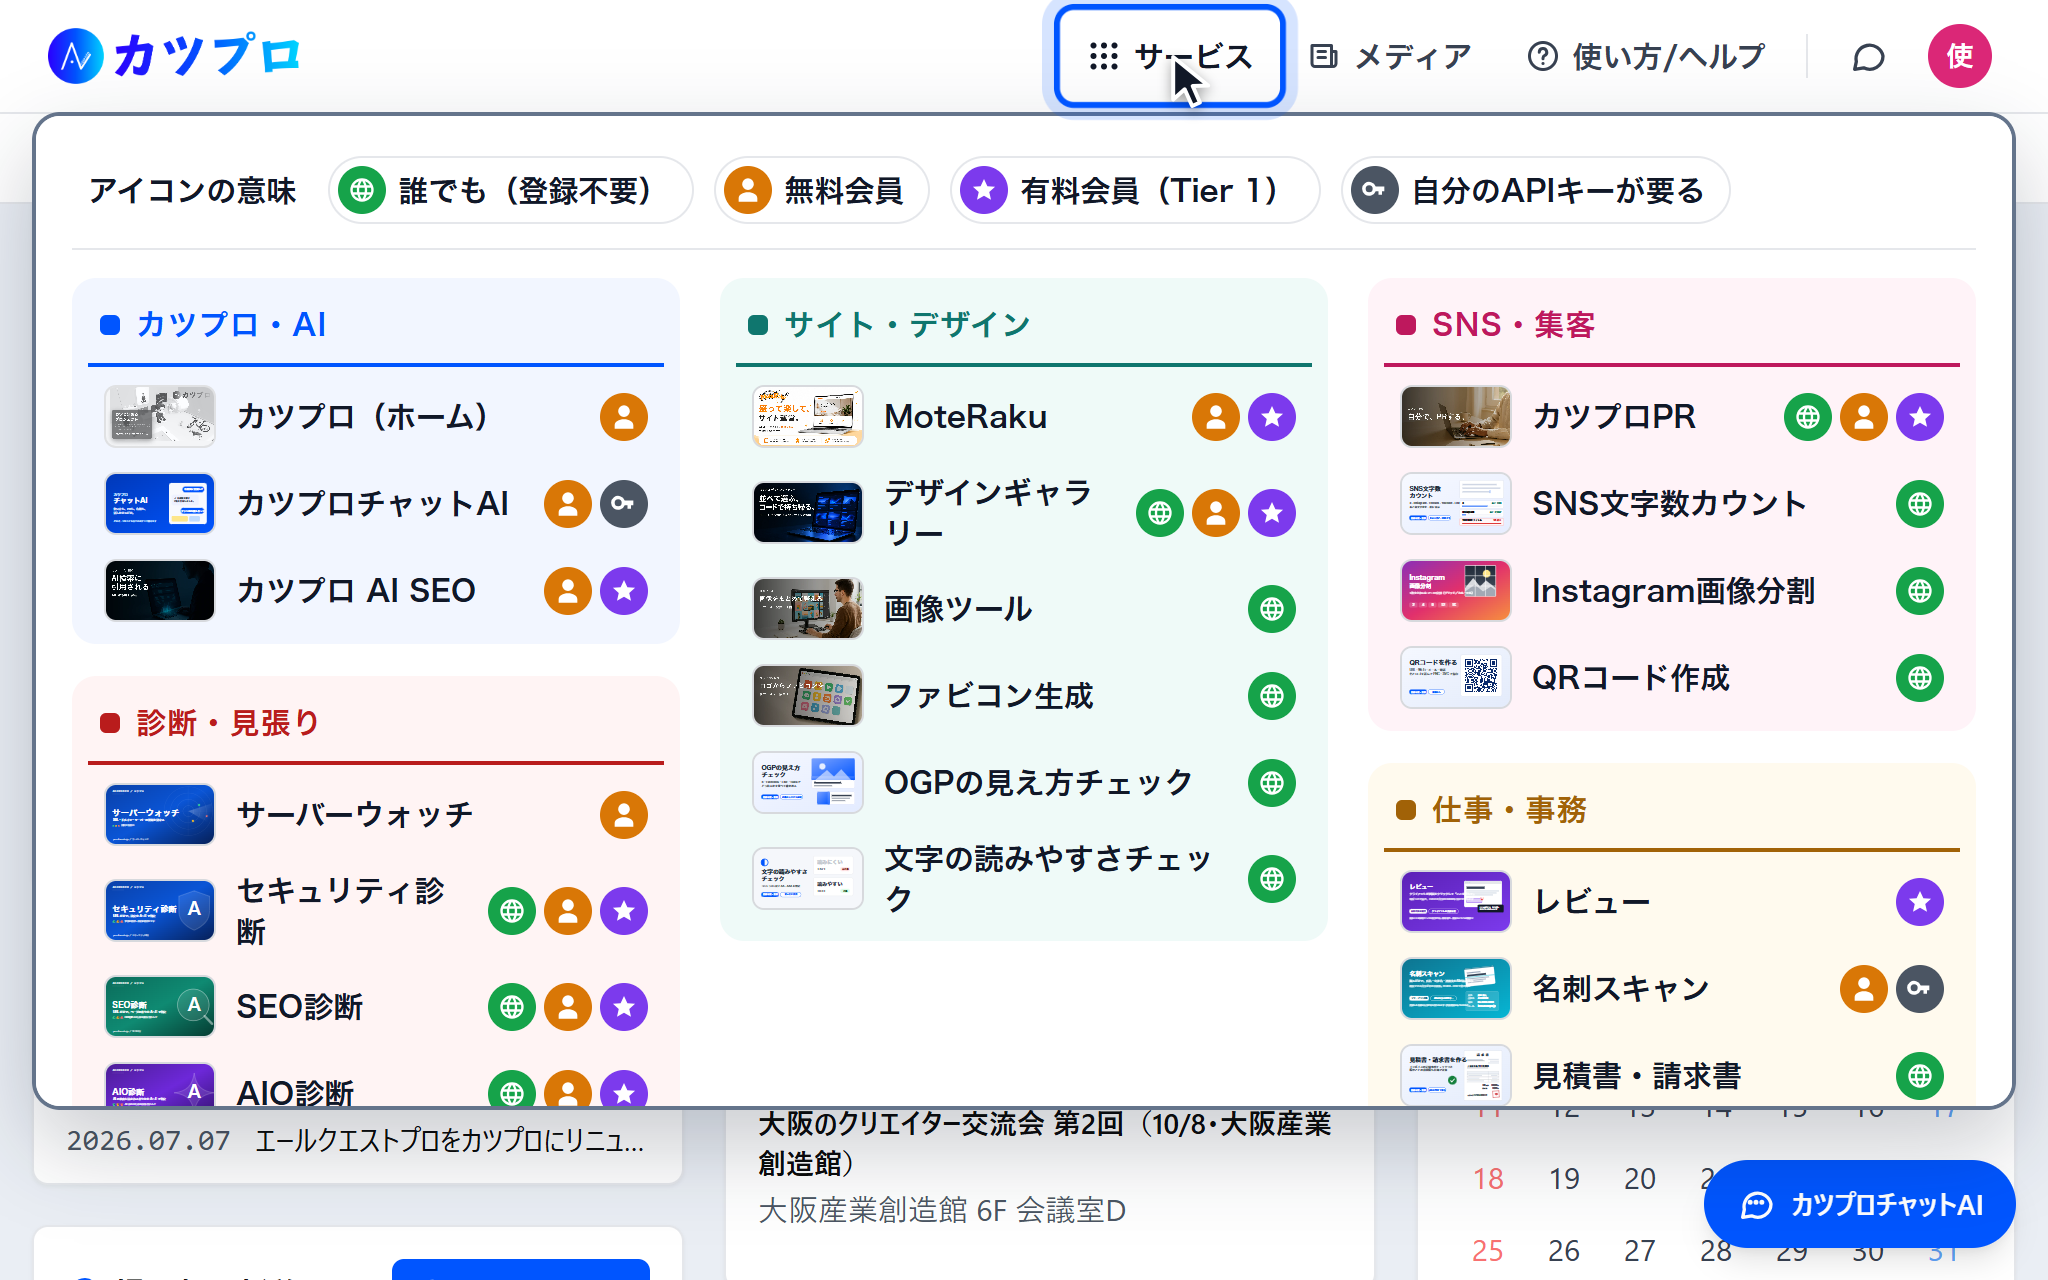Click star icon beside SEO診断
Viewport: 2048px width, 1280px height.
pyautogui.click(x=624, y=1007)
